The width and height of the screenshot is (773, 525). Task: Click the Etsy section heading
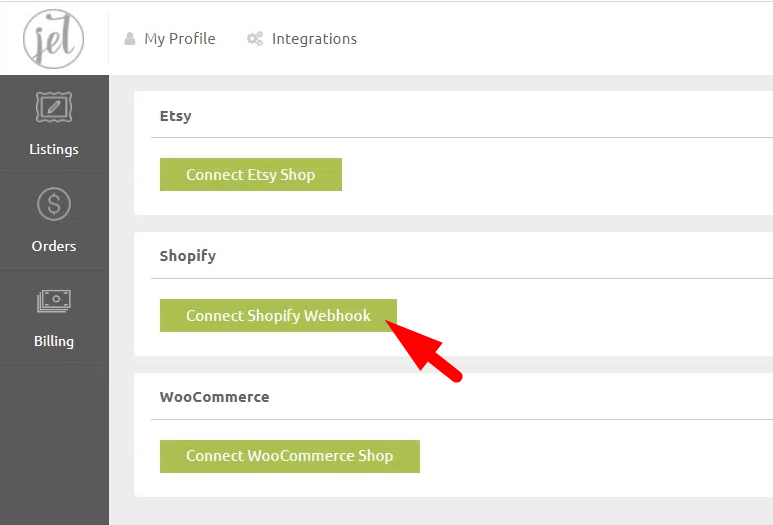176,116
